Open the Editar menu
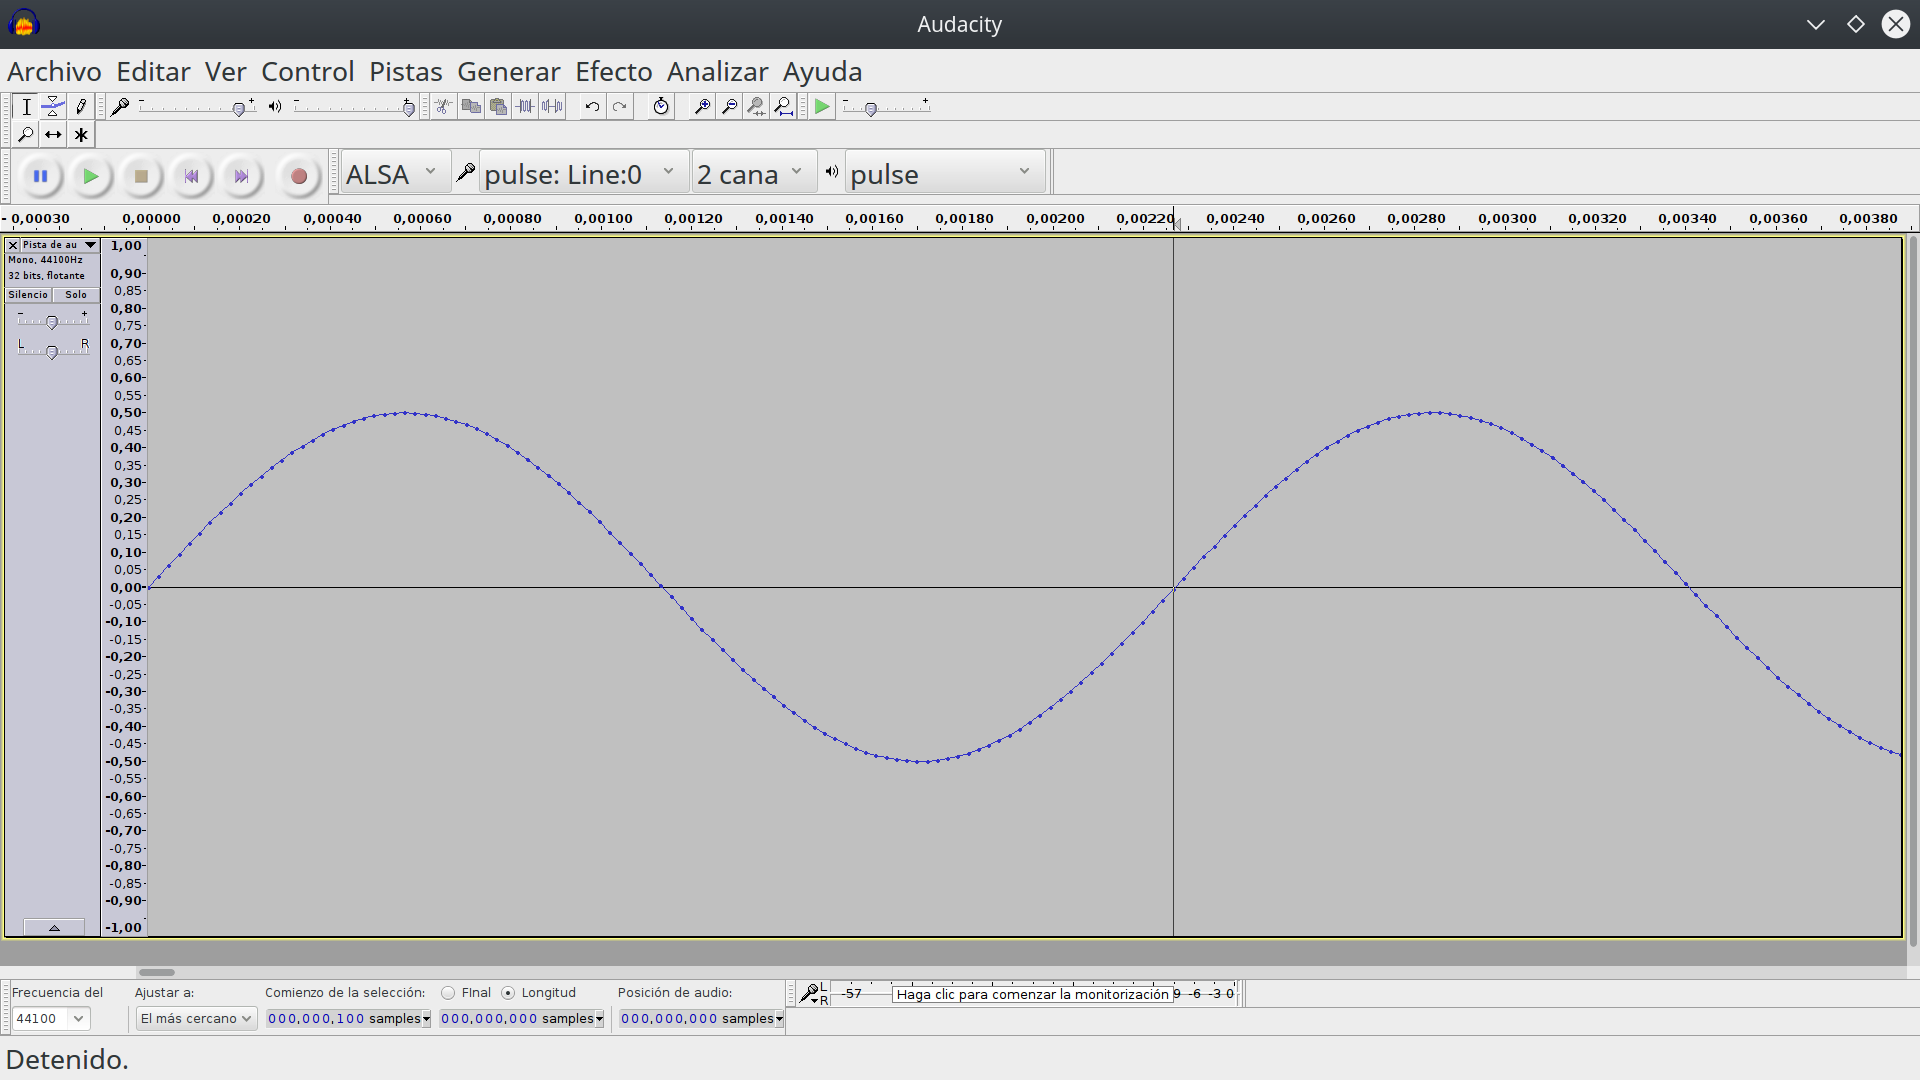Viewport: 1920px width, 1080px height. tap(153, 72)
